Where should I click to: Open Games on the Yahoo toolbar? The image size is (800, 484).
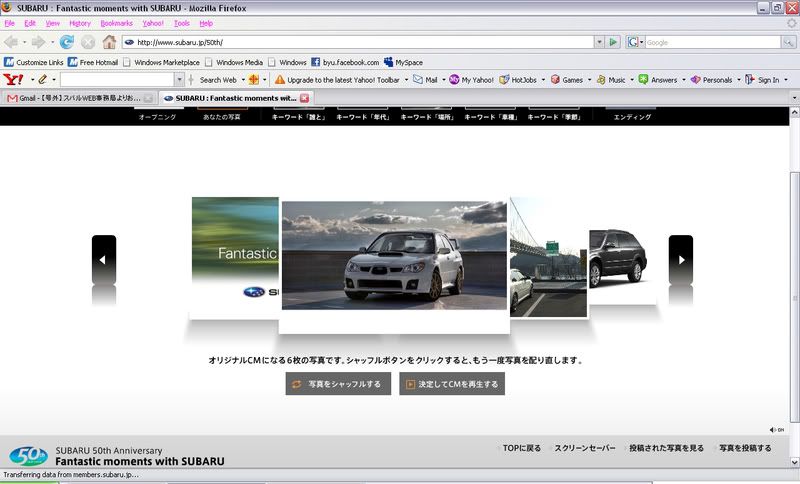tap(567, 80)
